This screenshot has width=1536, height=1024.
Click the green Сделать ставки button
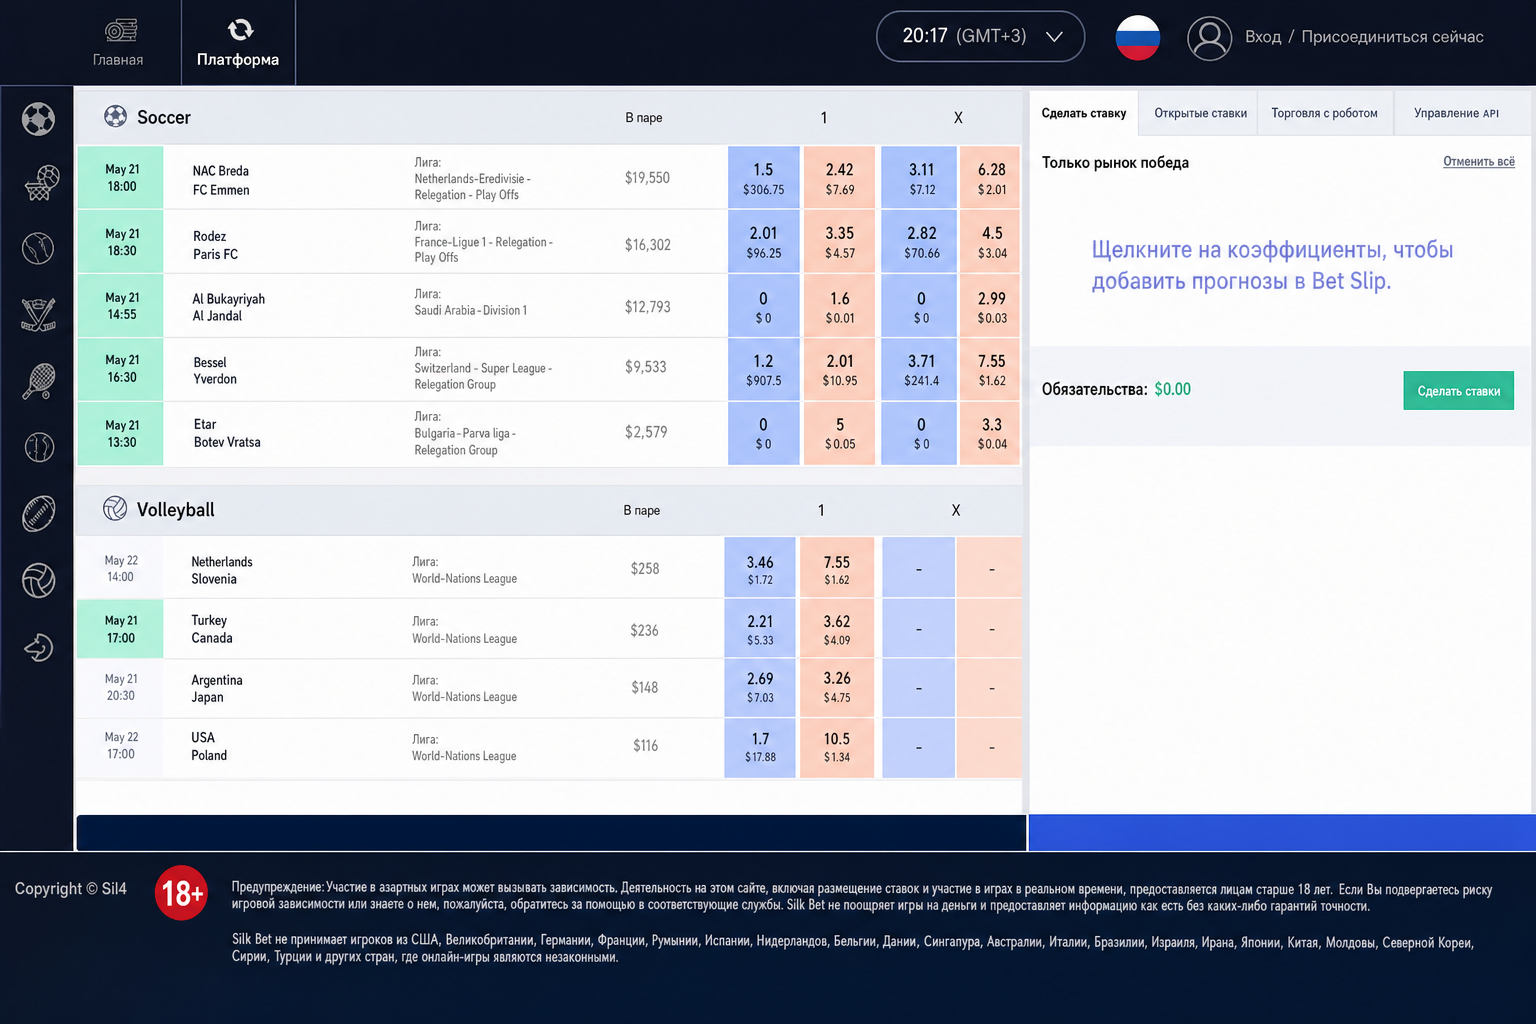coord(1458,391)
